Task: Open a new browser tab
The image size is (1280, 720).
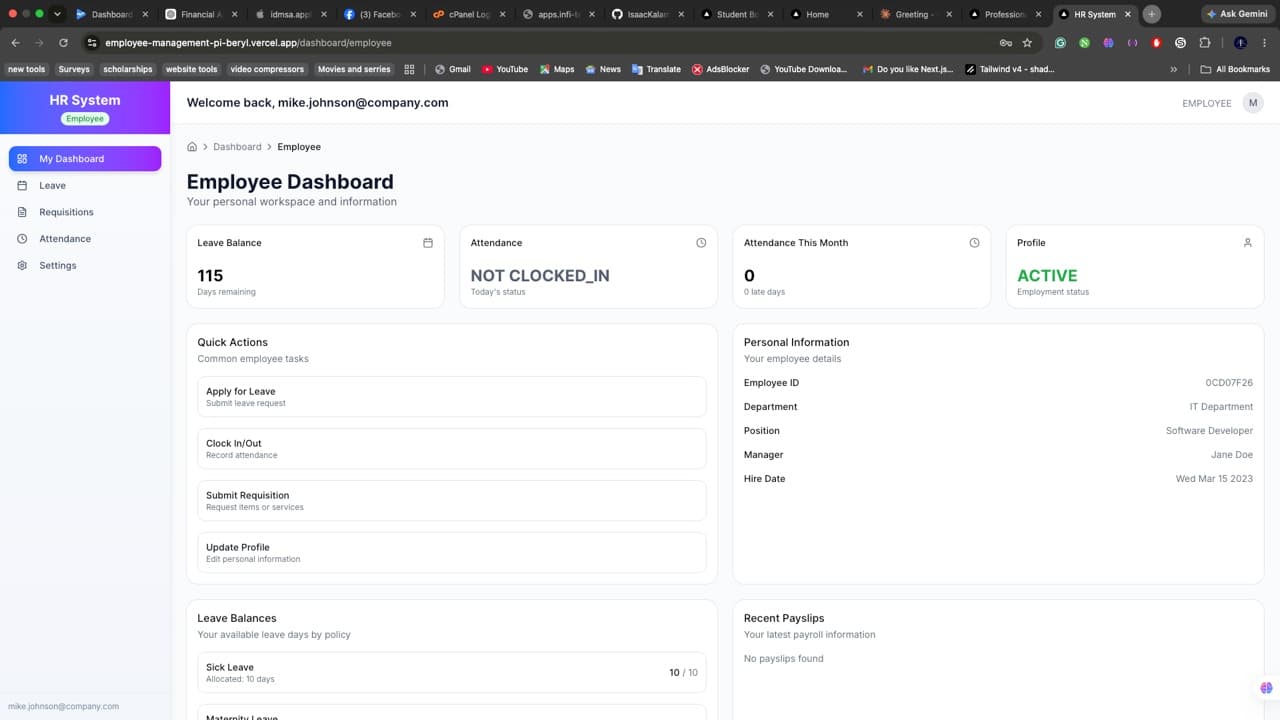Action: point(1152,14)
